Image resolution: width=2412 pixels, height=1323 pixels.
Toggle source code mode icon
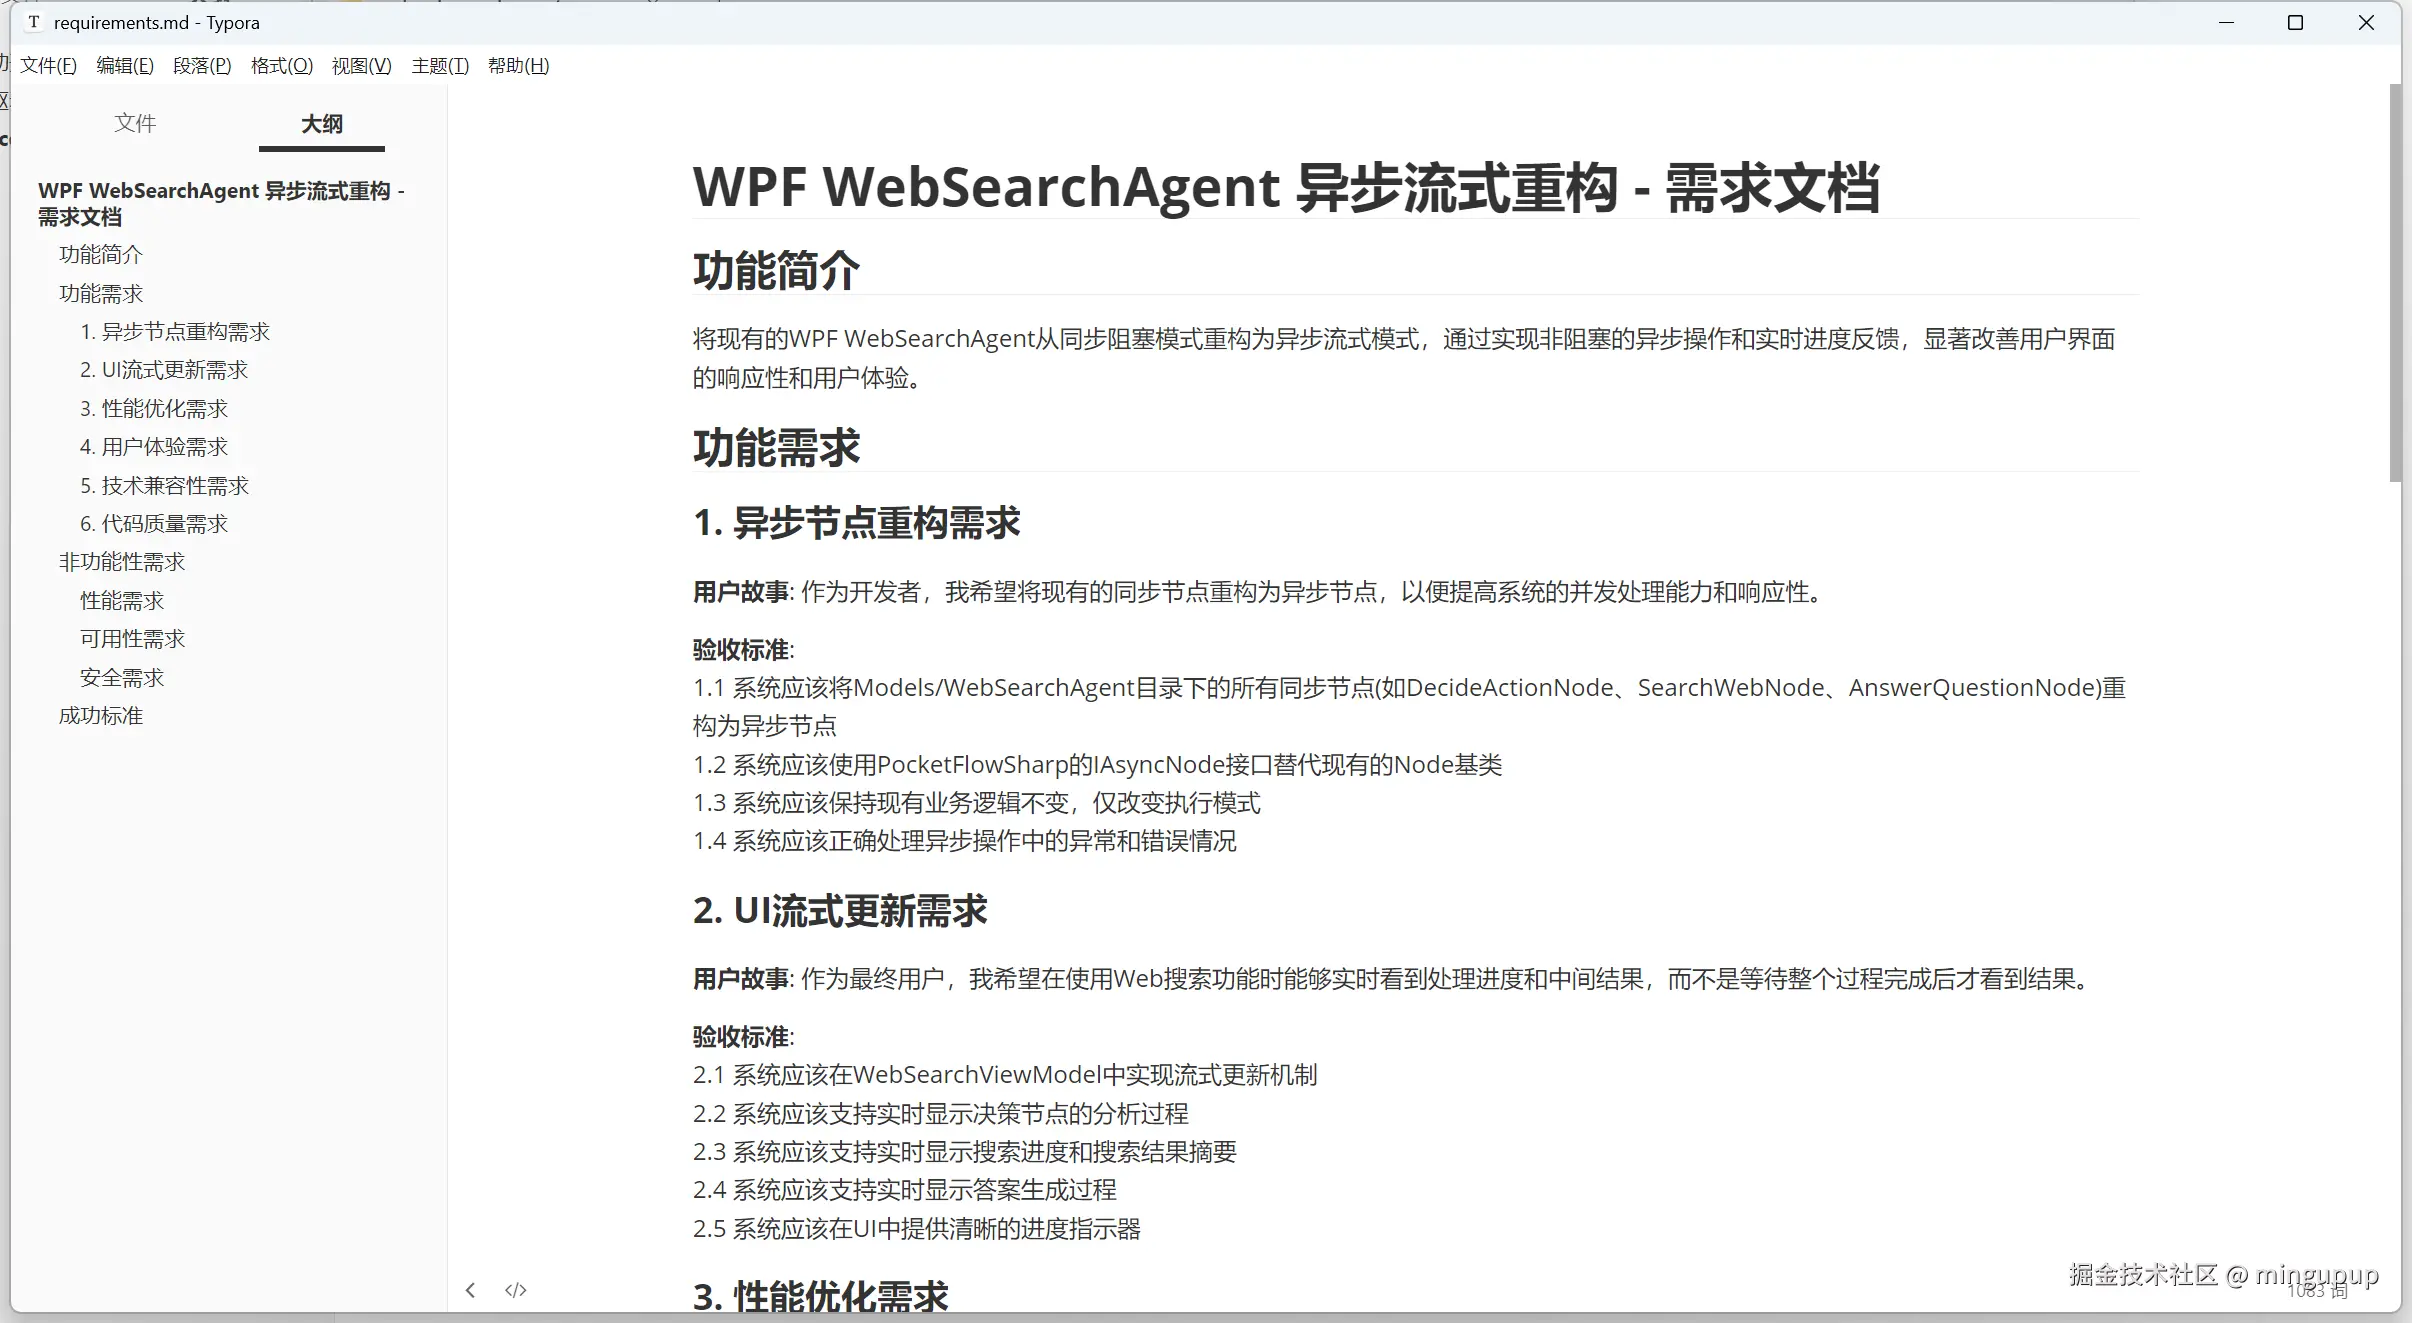(x=516, y=1290)
